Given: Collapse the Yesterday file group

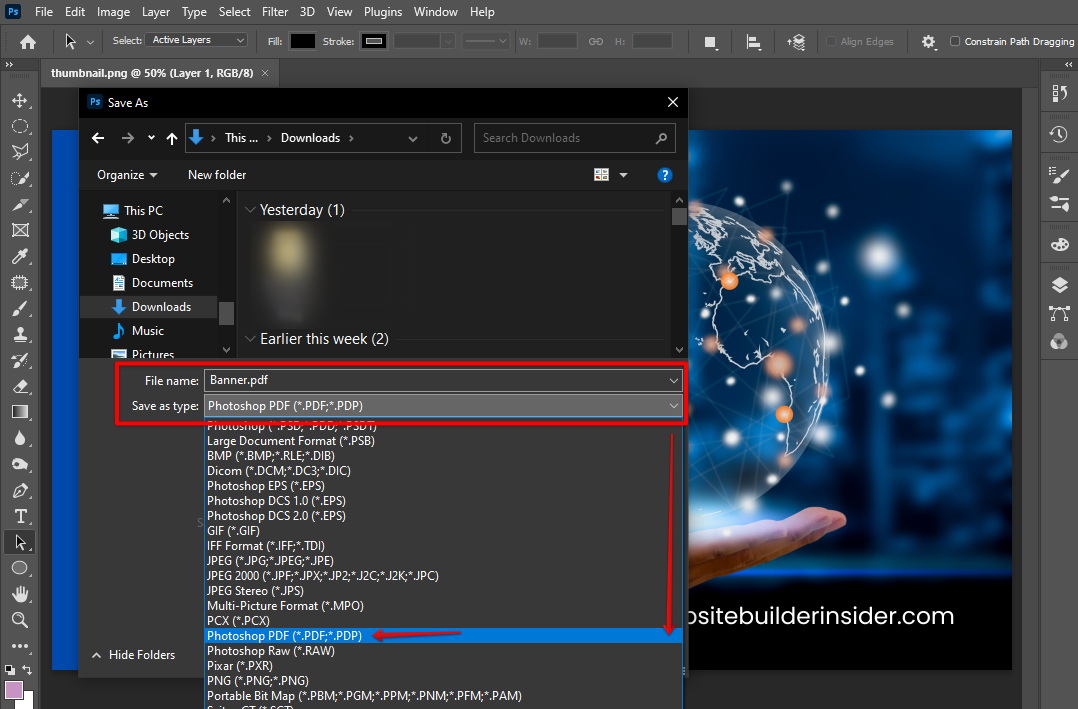Looking at the screenshot, I should [251, 210].
